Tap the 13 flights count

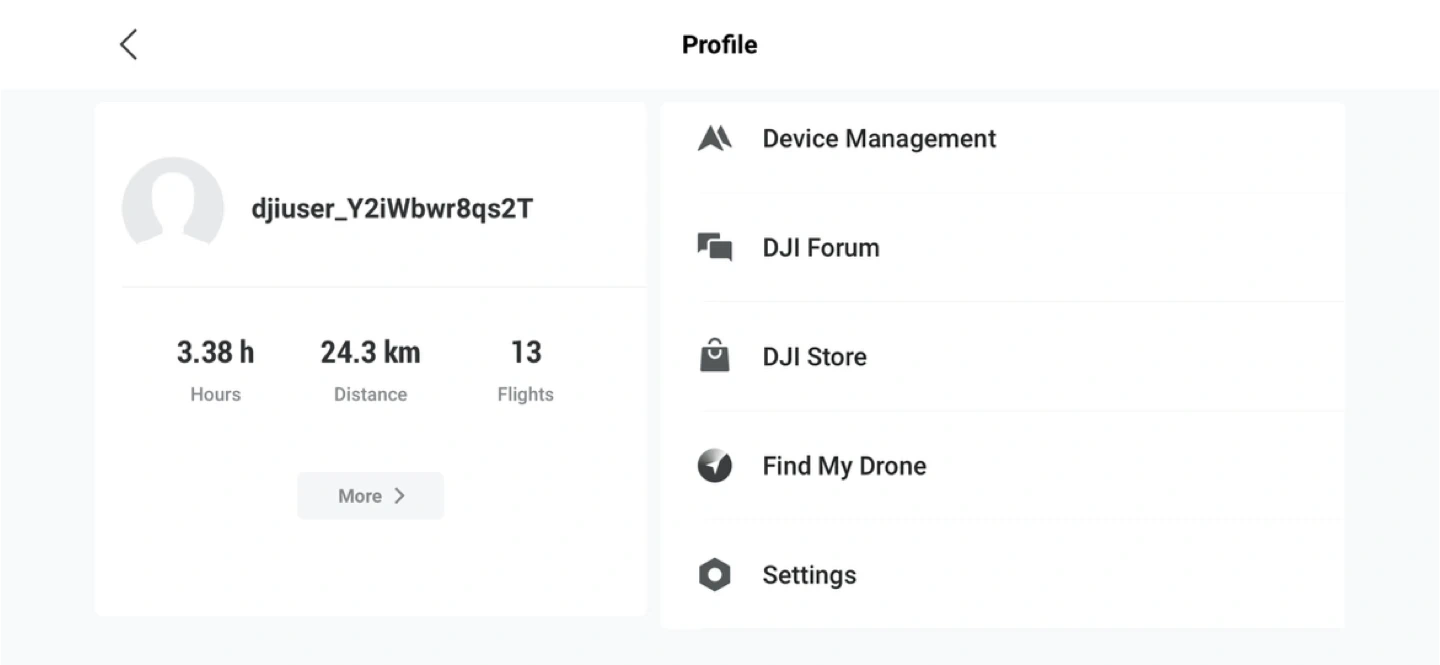tap(525, 352)
